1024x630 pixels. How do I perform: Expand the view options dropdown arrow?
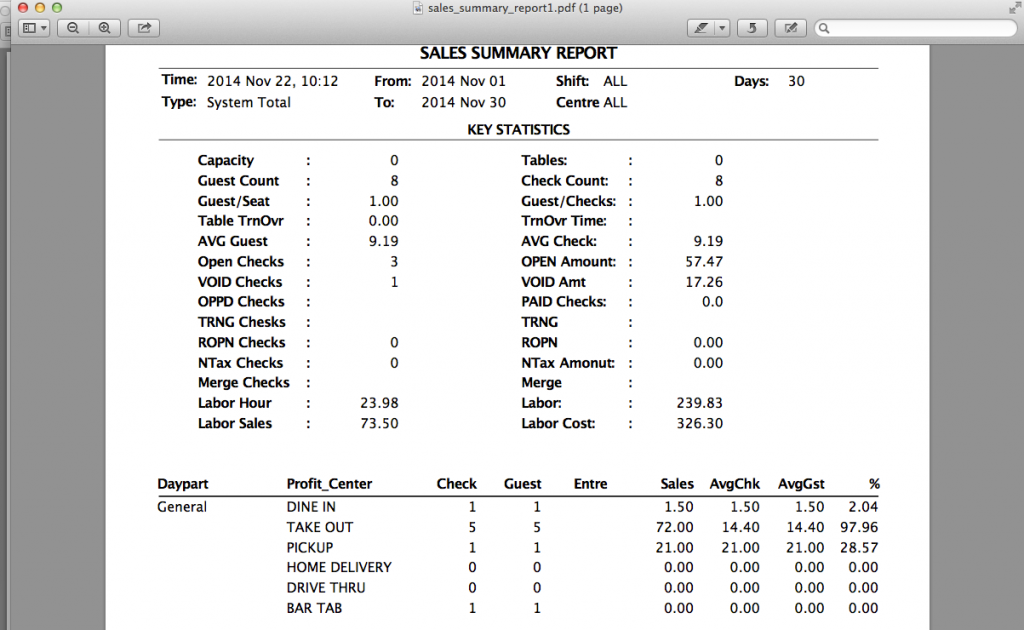pyautogui.click(x=43, y=27)
